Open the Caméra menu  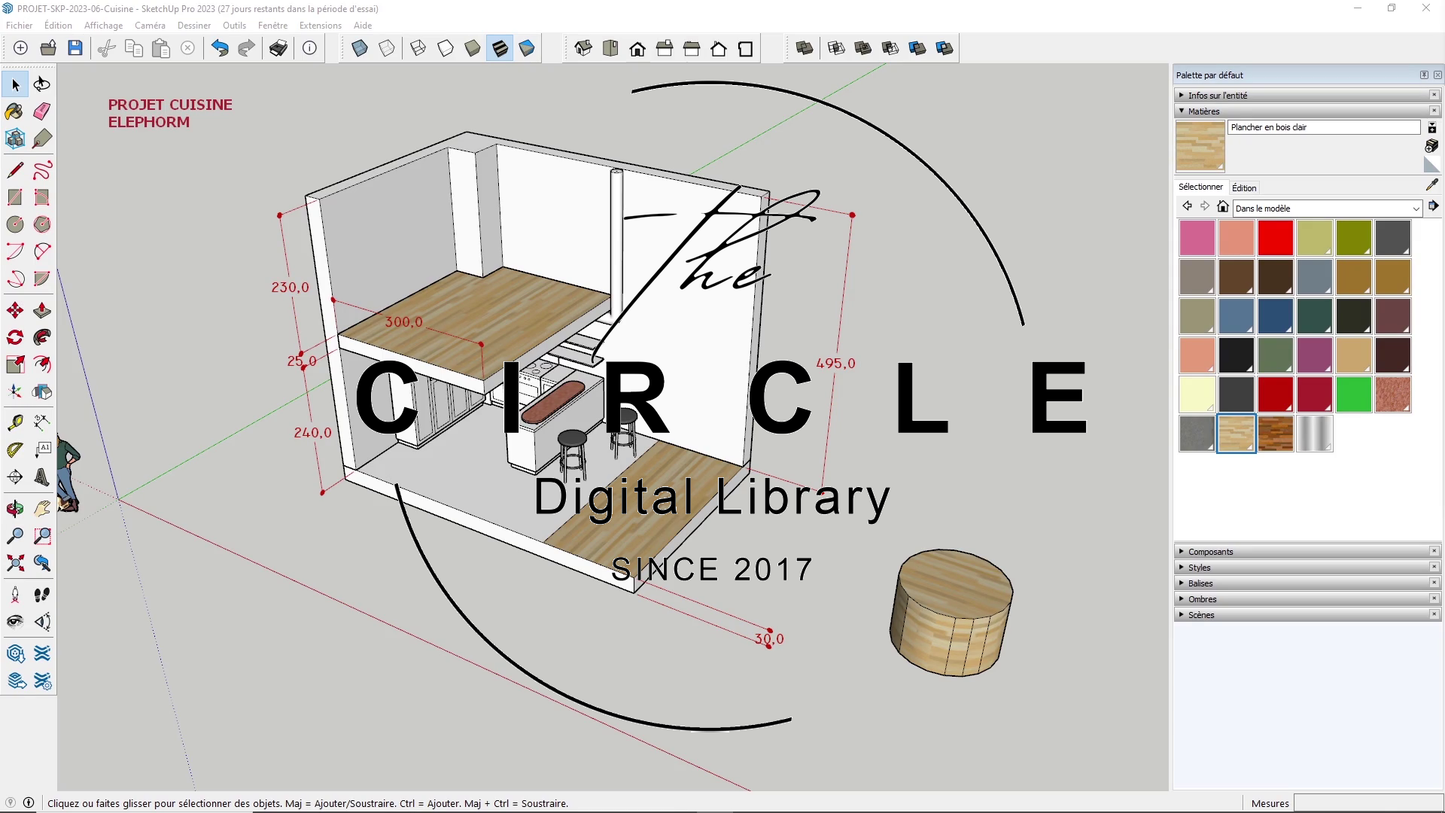pos(150,25)
